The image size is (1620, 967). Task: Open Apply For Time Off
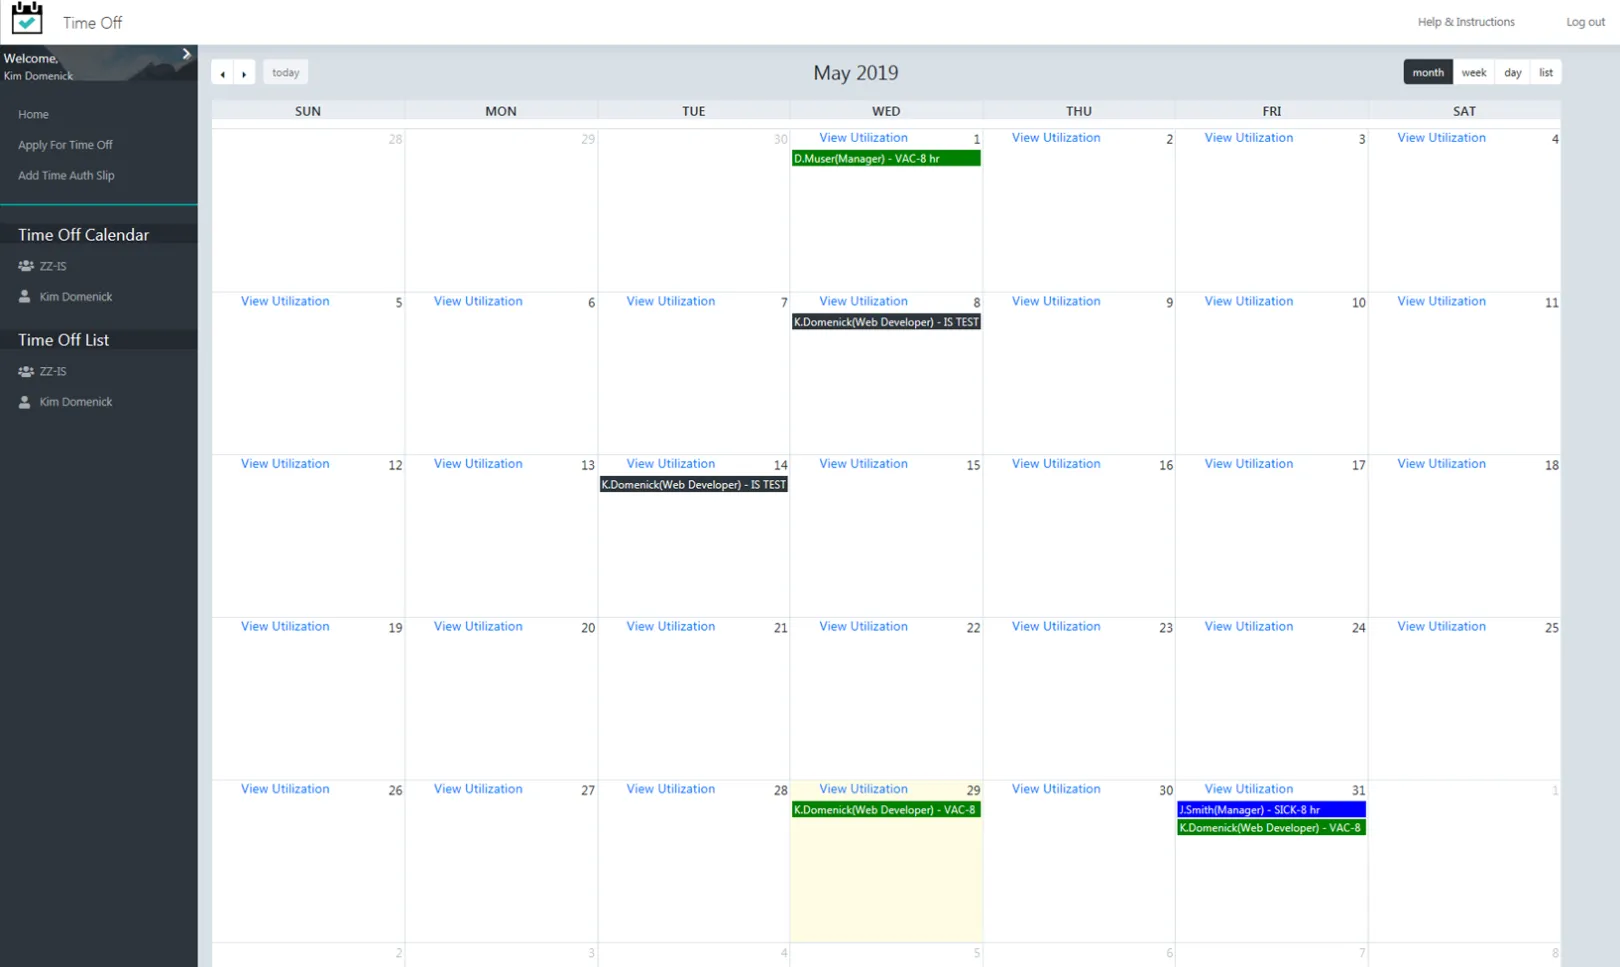pos(65,145)
